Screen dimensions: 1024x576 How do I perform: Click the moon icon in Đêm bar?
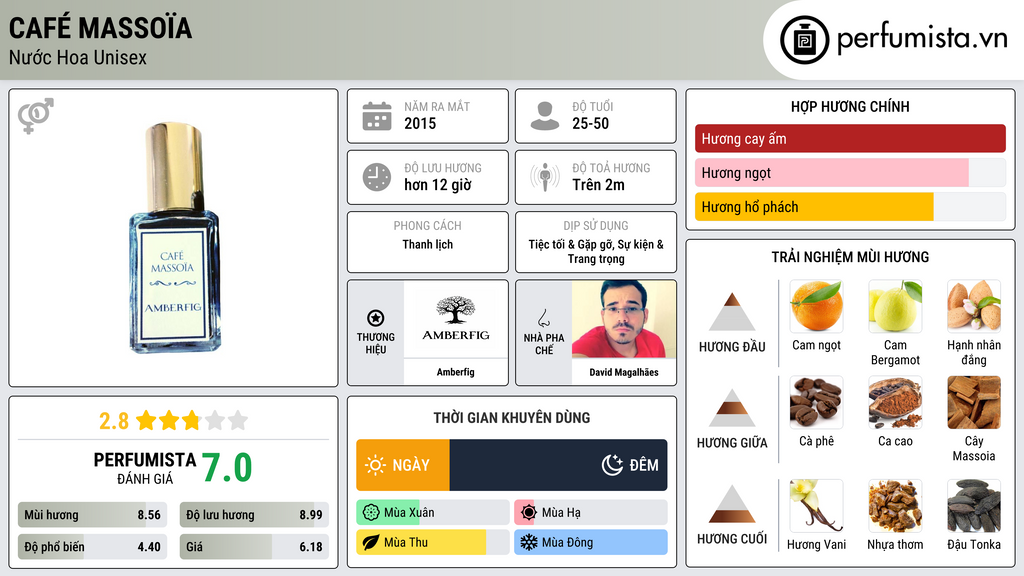612,465
